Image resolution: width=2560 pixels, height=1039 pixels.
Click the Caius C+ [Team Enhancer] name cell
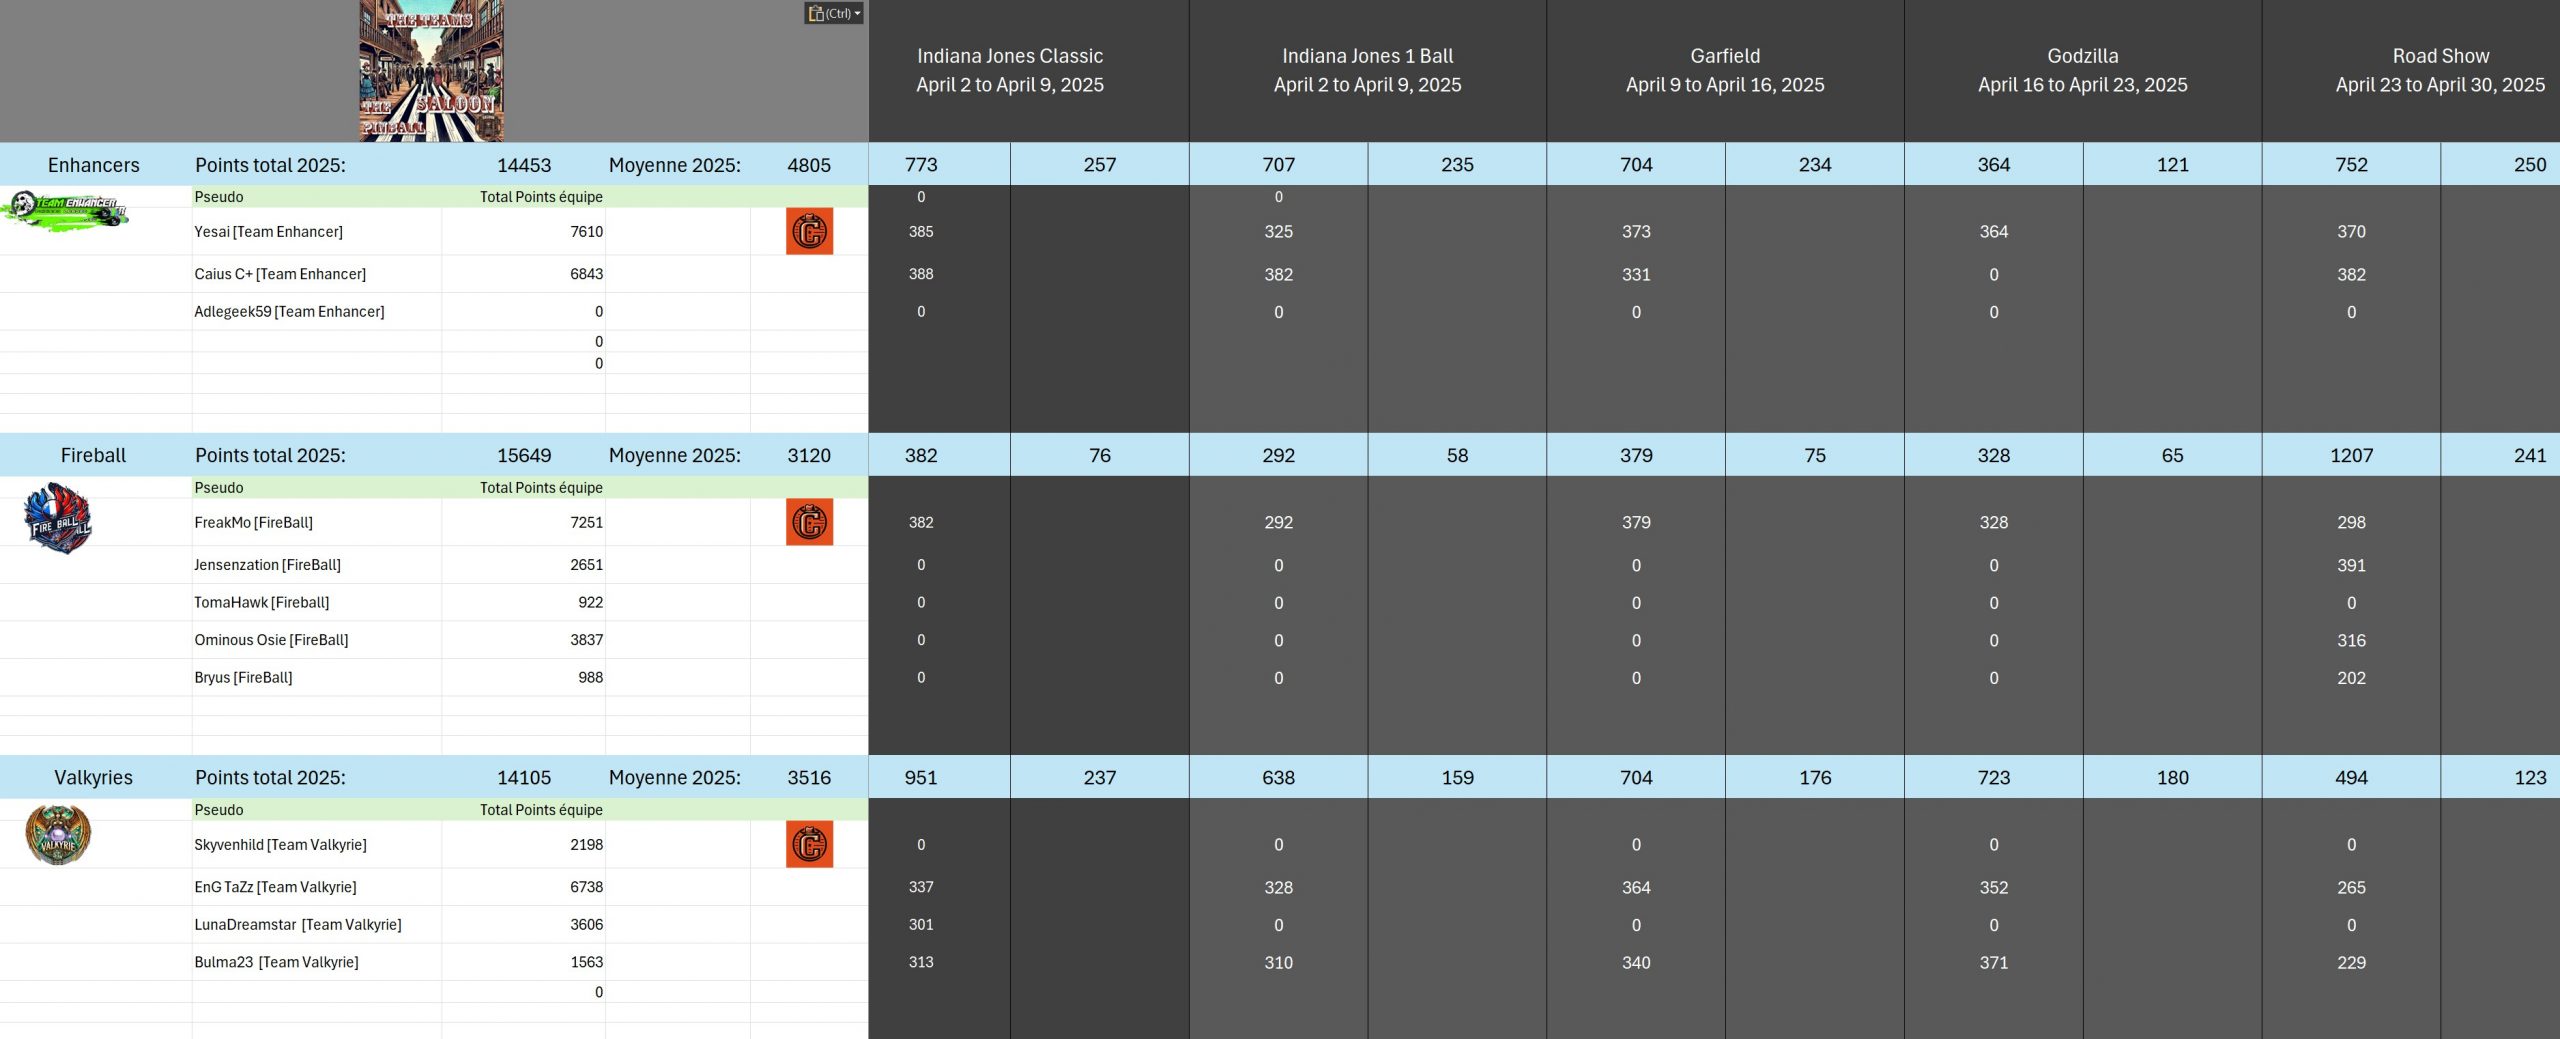[x=280, y=274]
